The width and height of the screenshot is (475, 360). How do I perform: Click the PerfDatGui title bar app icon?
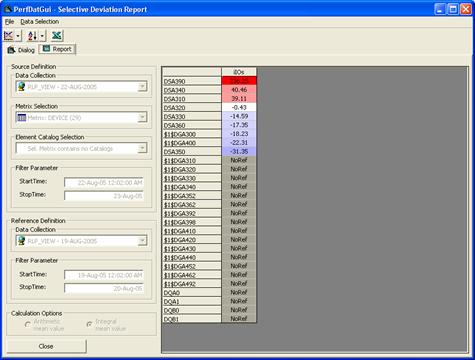[x=7, y=9]
